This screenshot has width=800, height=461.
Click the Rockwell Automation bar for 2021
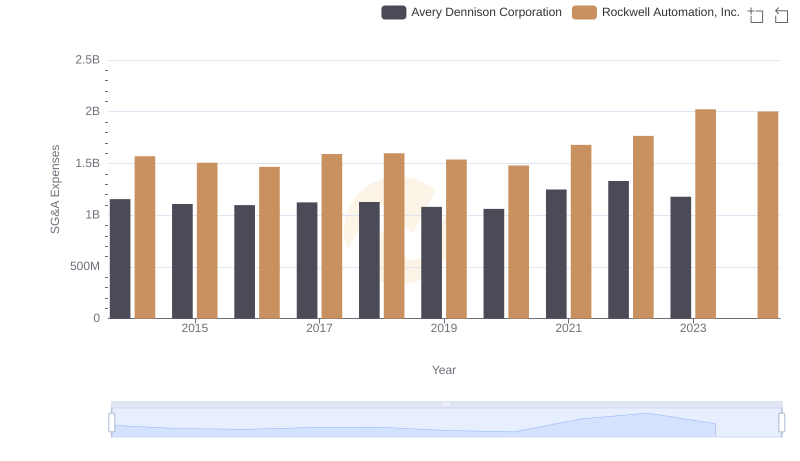click(581, 232)
